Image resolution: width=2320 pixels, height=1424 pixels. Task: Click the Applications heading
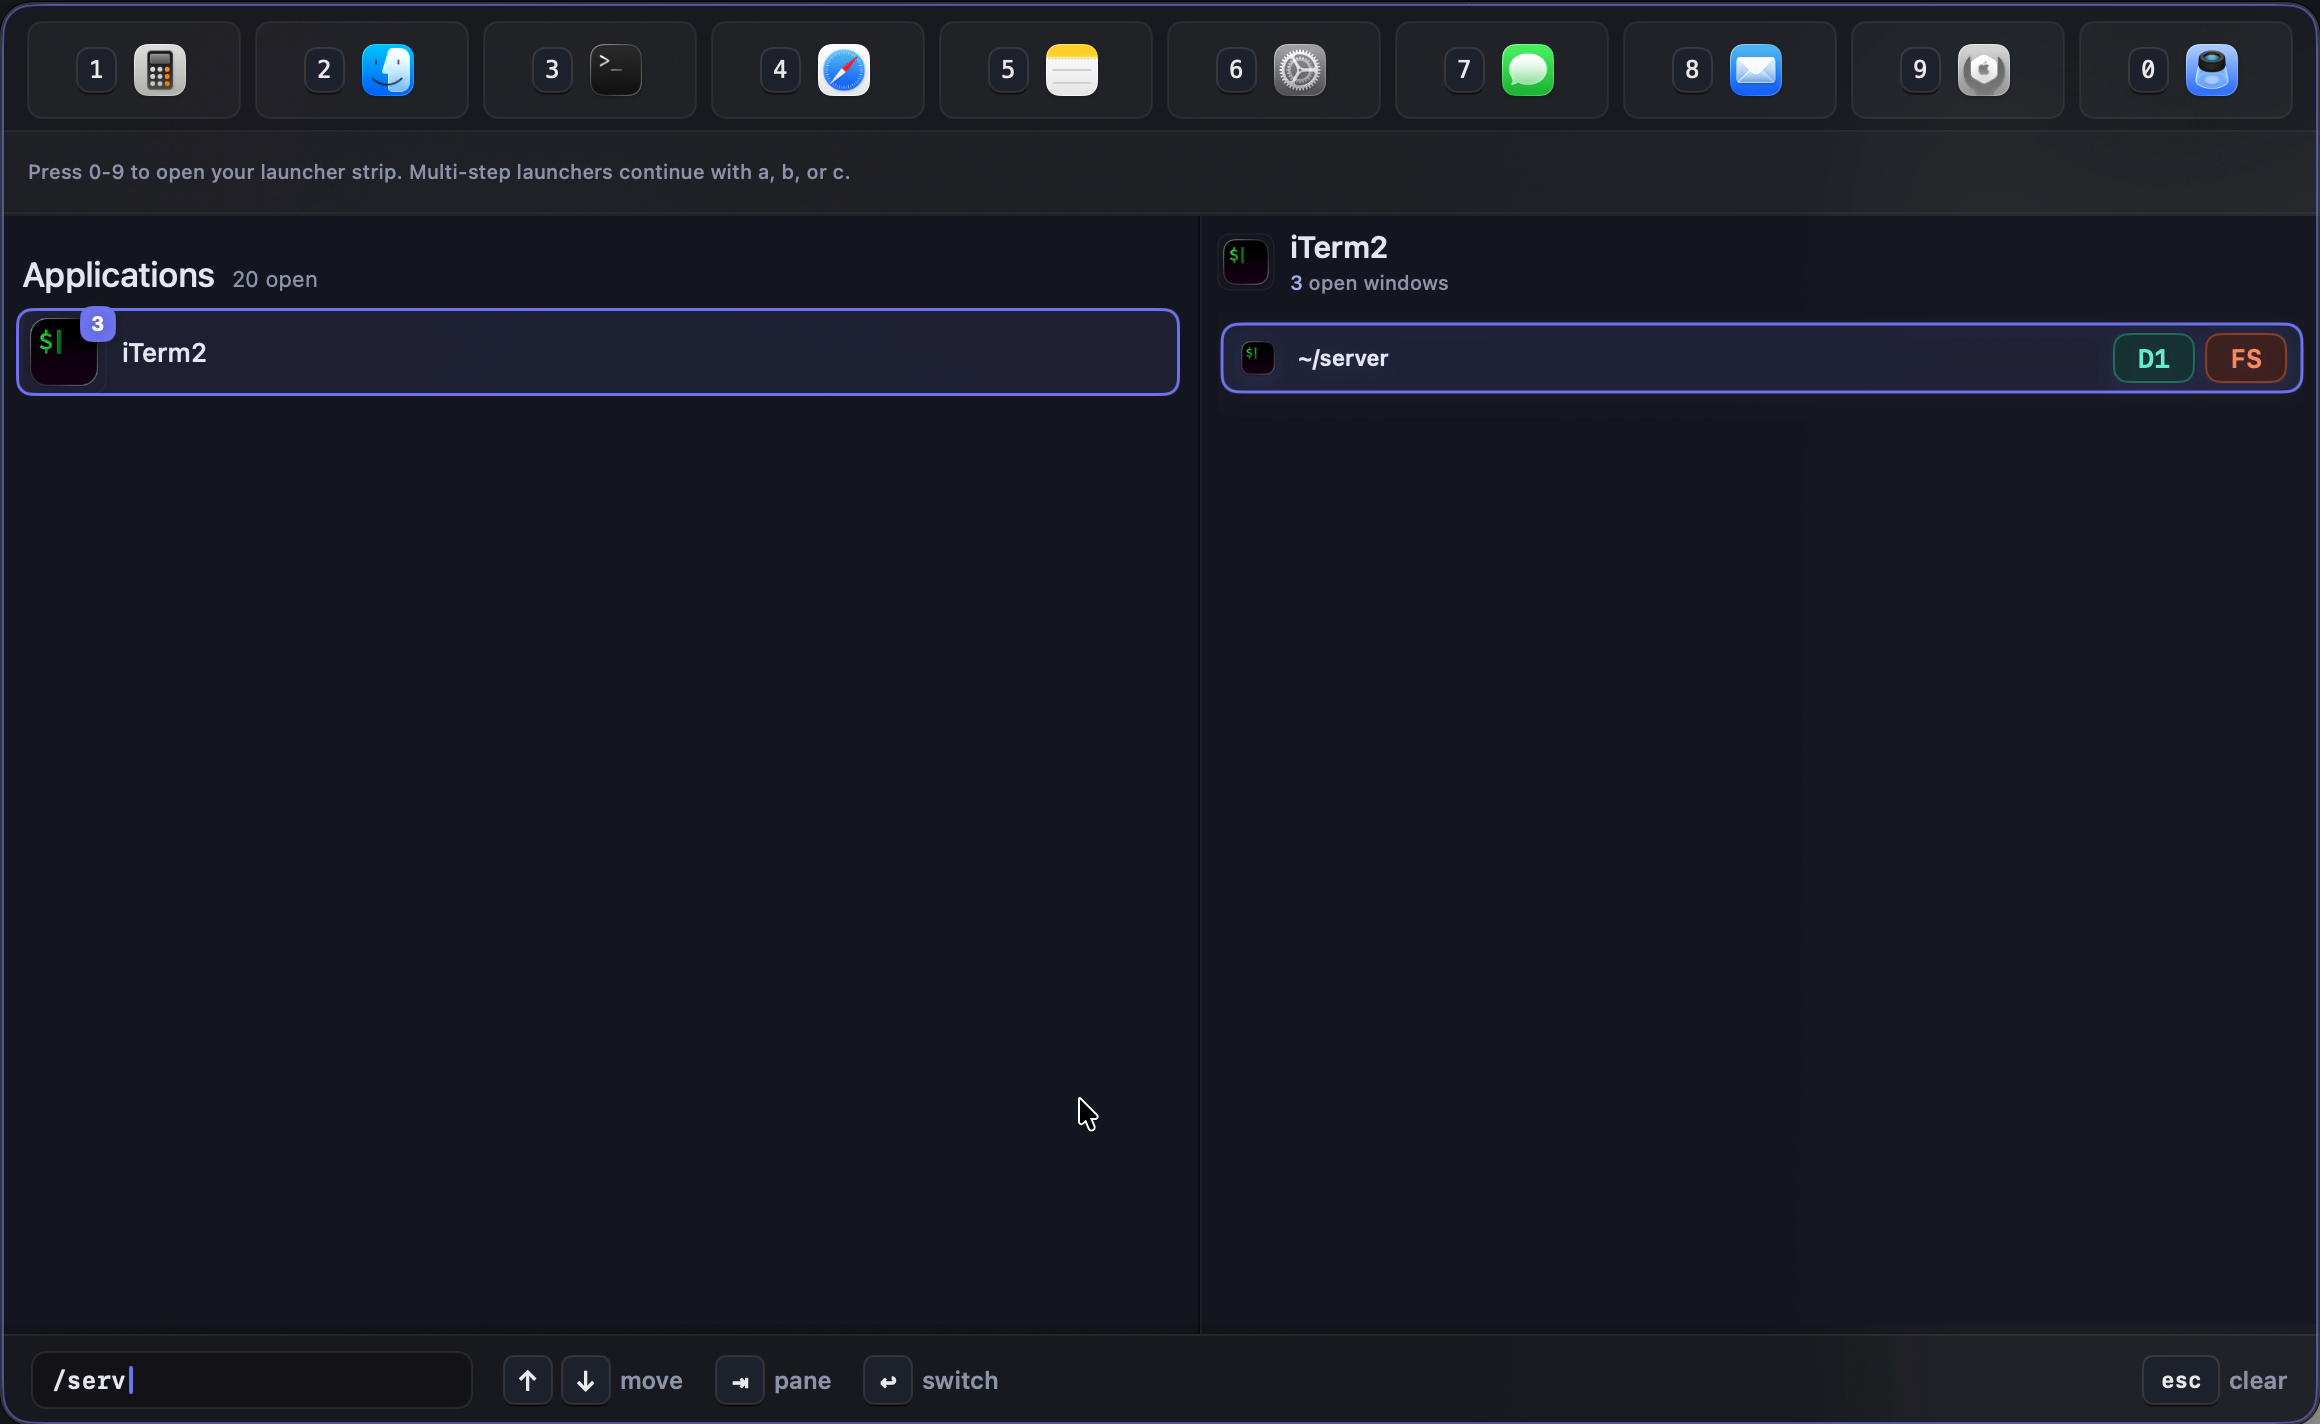(x=119, y=275)
